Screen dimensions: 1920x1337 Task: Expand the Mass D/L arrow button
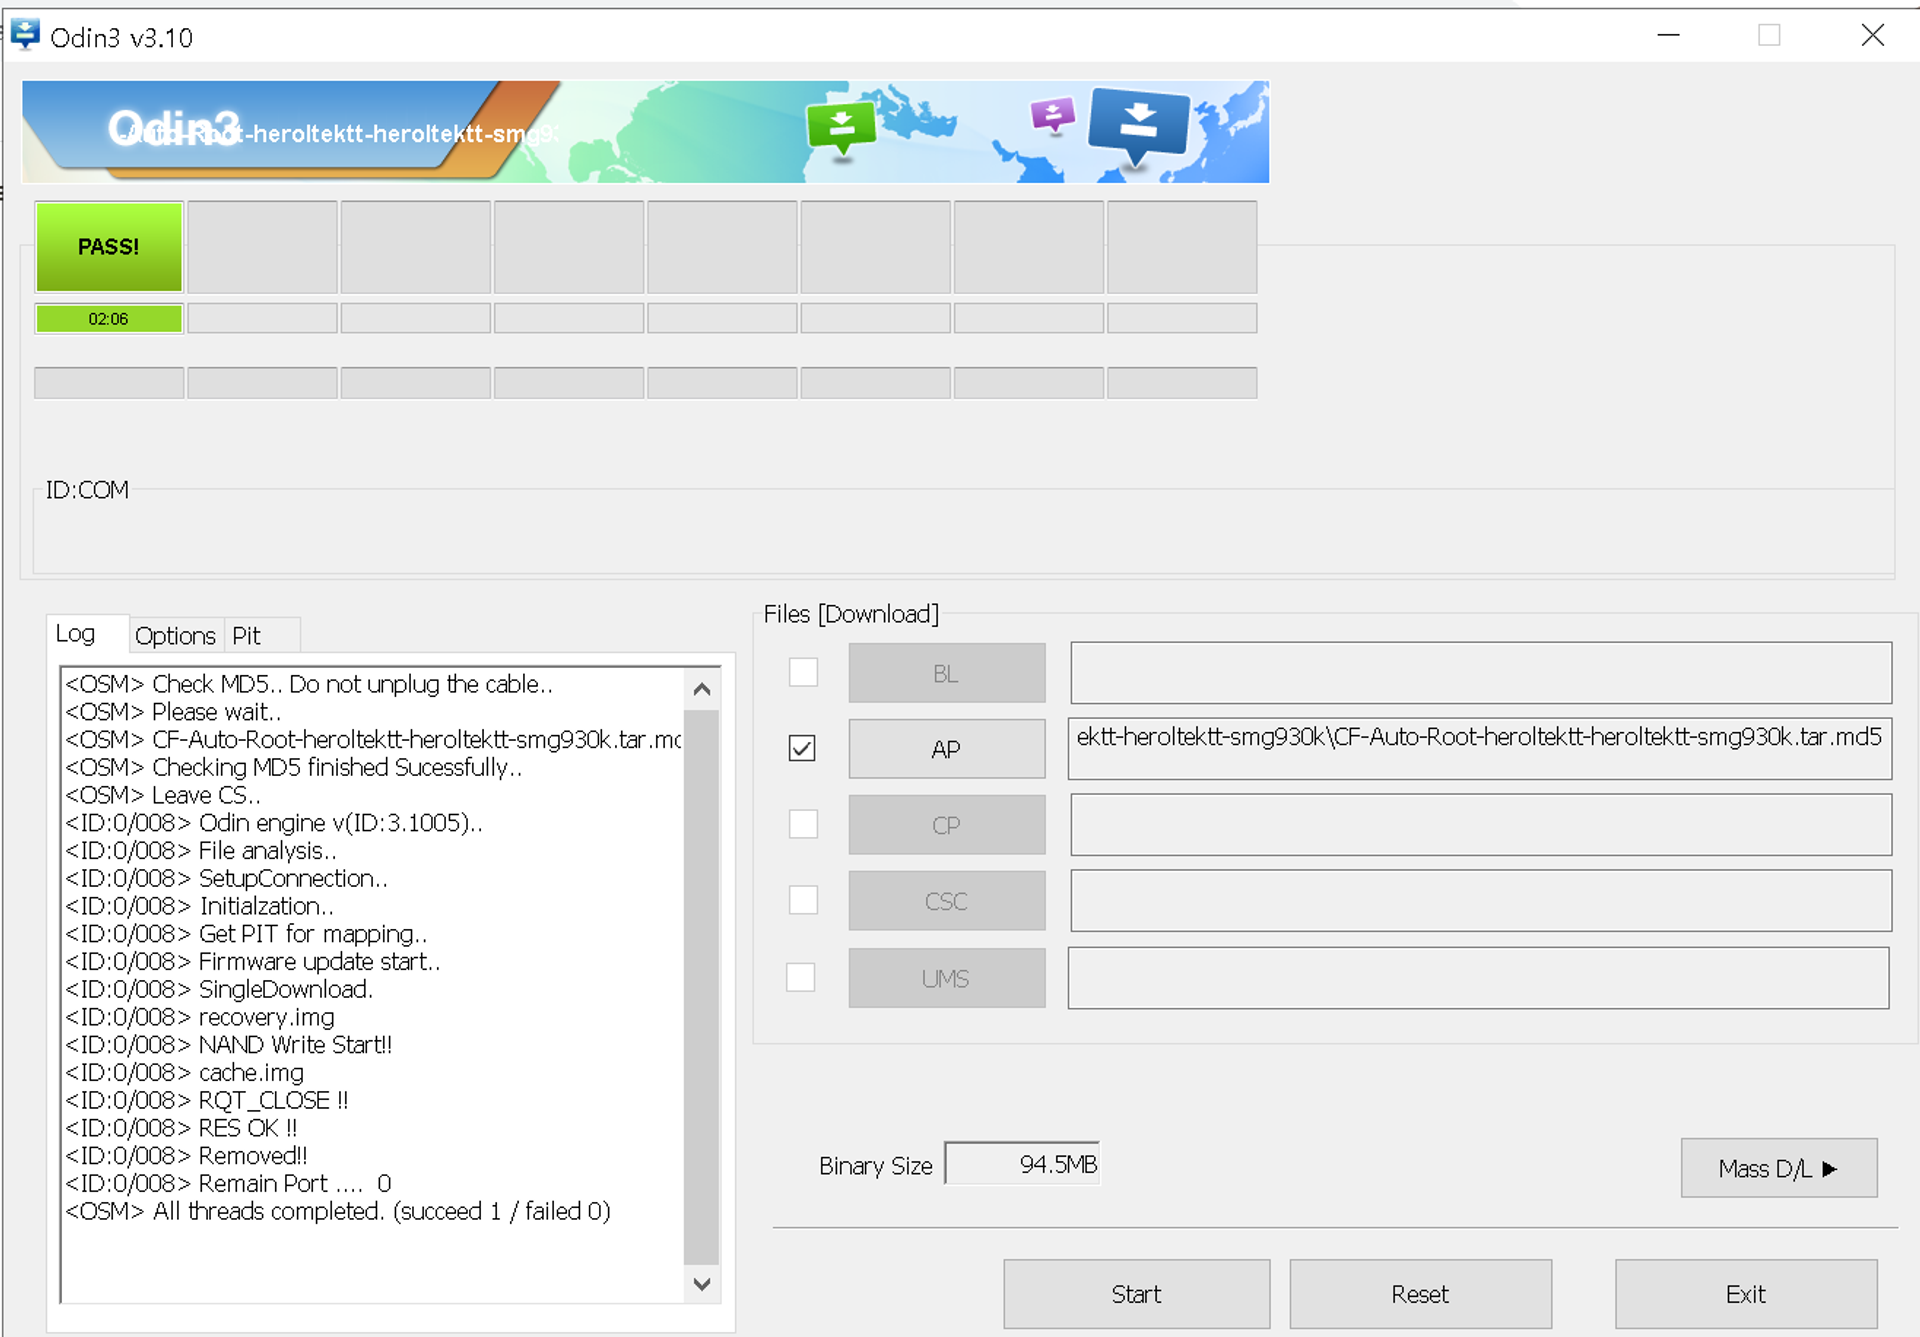1778,1168
